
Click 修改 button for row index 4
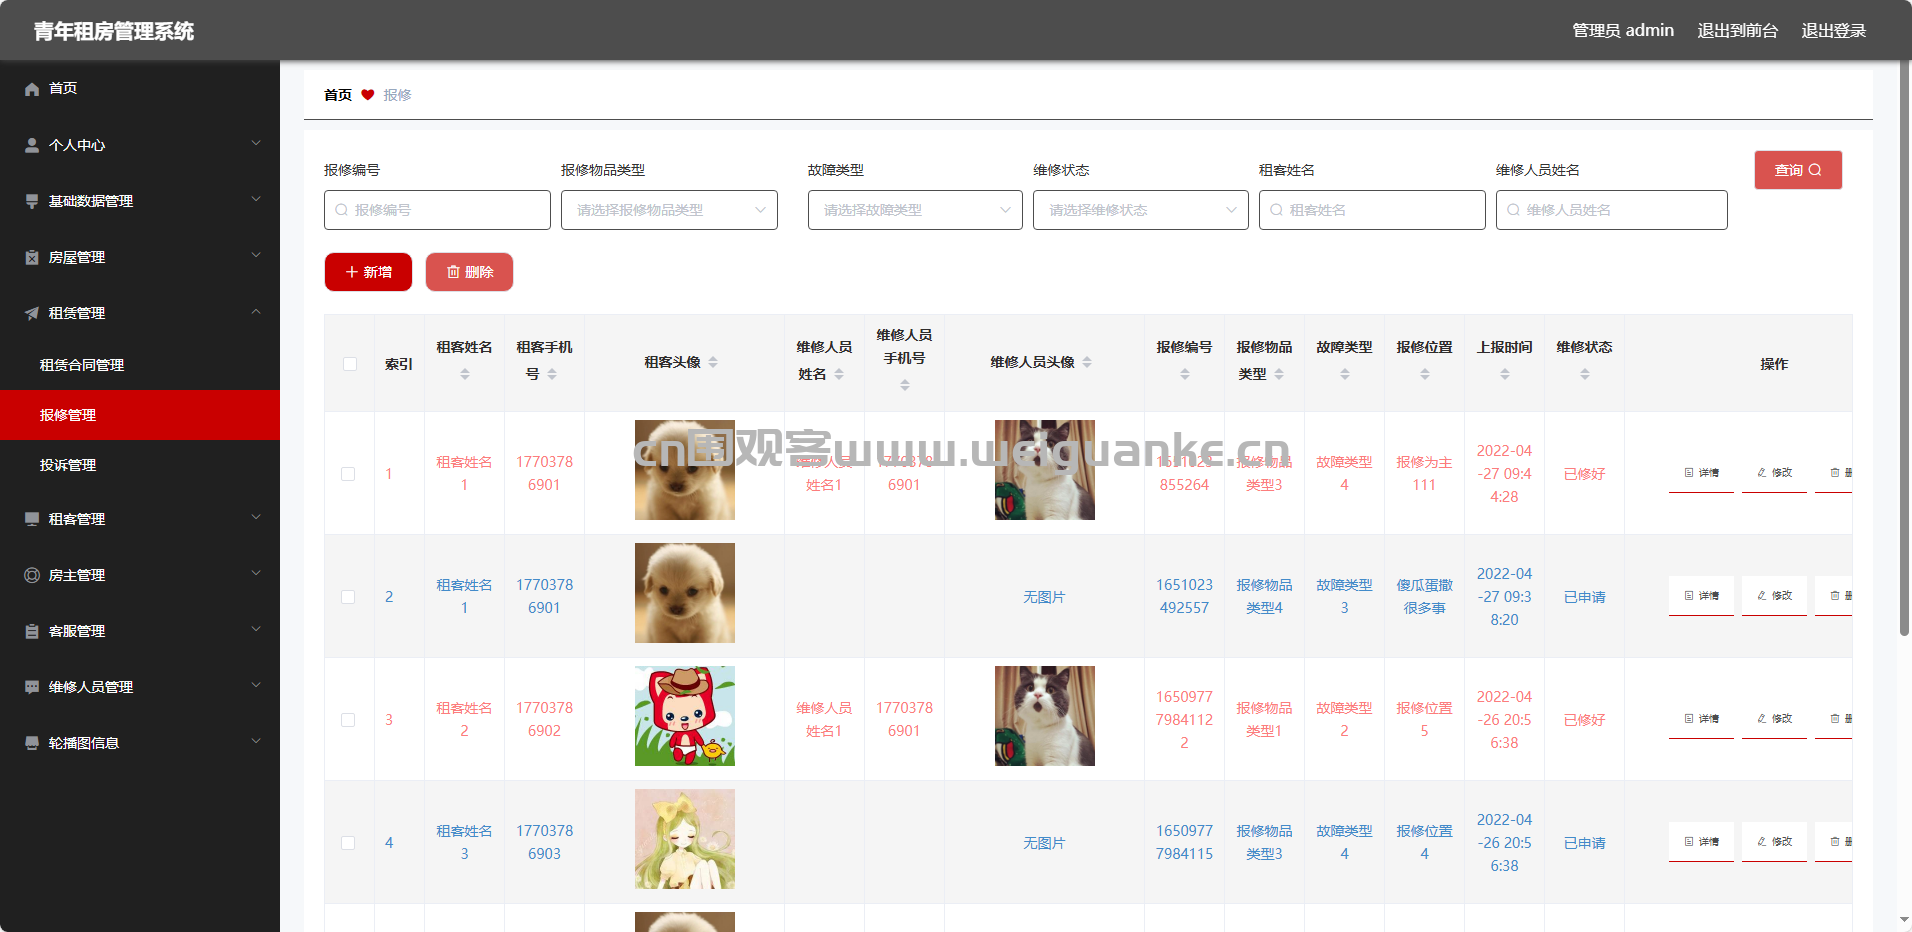click(1774, 842)
